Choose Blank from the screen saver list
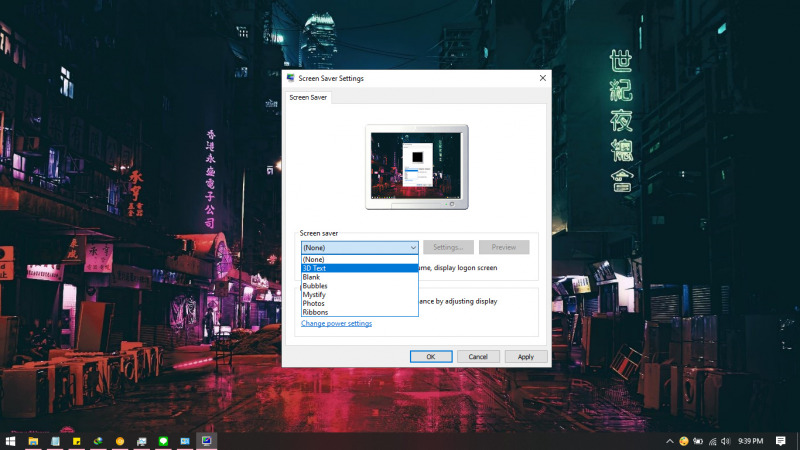Image resolution: width=800 pixels, height=450 pixels. (x=360, y=277)
